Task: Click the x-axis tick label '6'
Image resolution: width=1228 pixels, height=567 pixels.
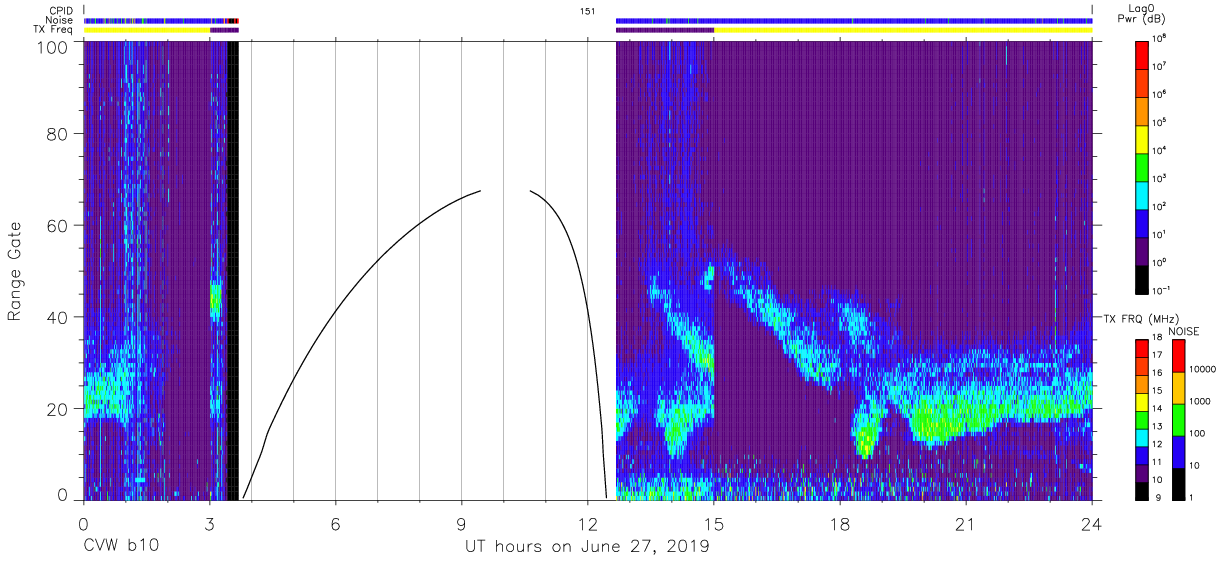Action: point(335,523)
